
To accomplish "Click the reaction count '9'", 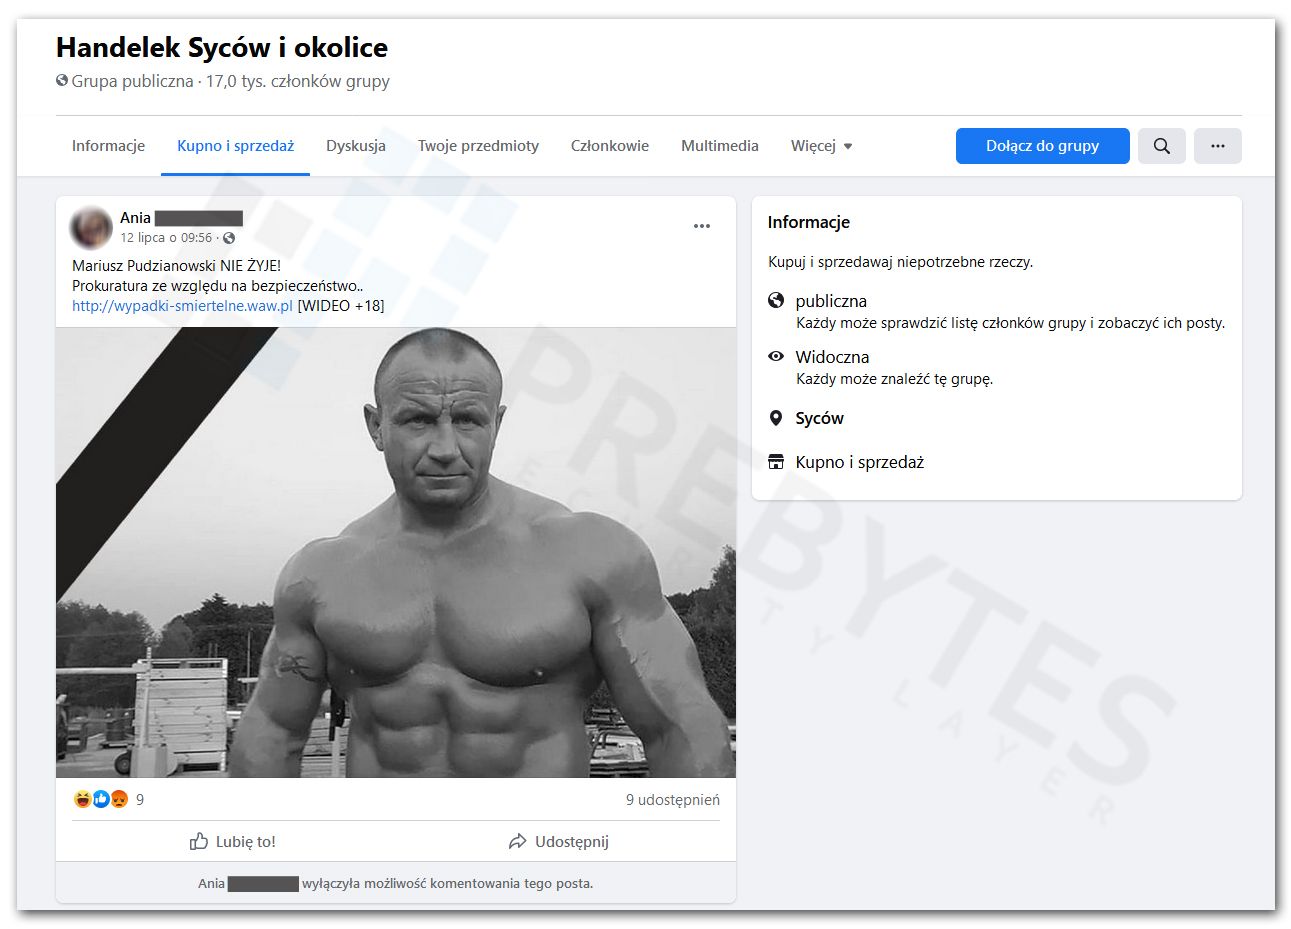I will click(x=140, y=800).
